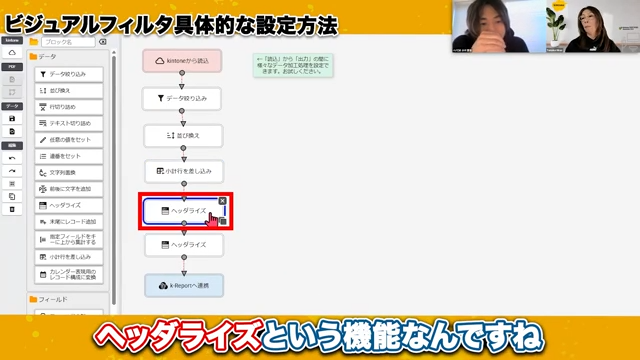Click the save-as document icon below save
This screenshot has height=360, width=640.
[x=12, y=131]
